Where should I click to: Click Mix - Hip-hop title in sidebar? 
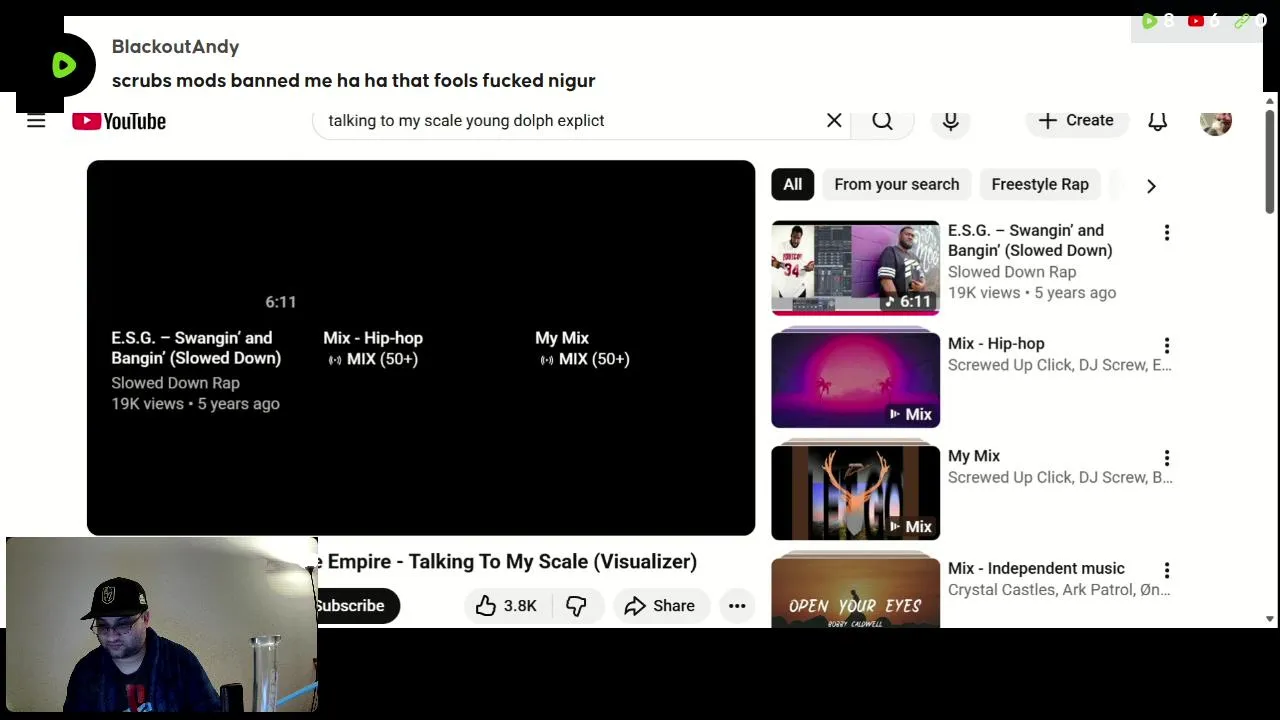[x=996, y=343]
